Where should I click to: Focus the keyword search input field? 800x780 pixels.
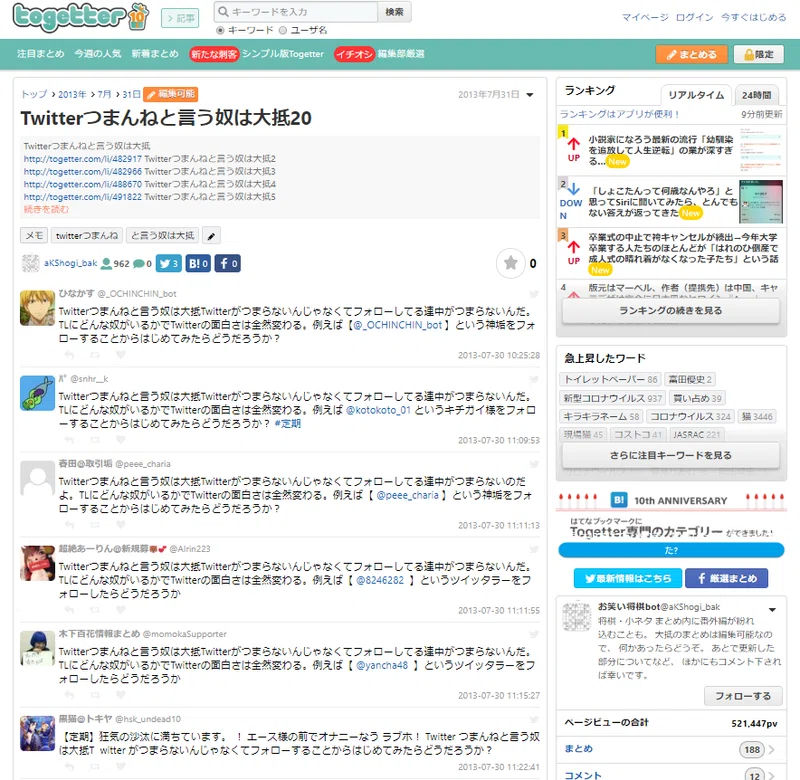coord(296,11)
